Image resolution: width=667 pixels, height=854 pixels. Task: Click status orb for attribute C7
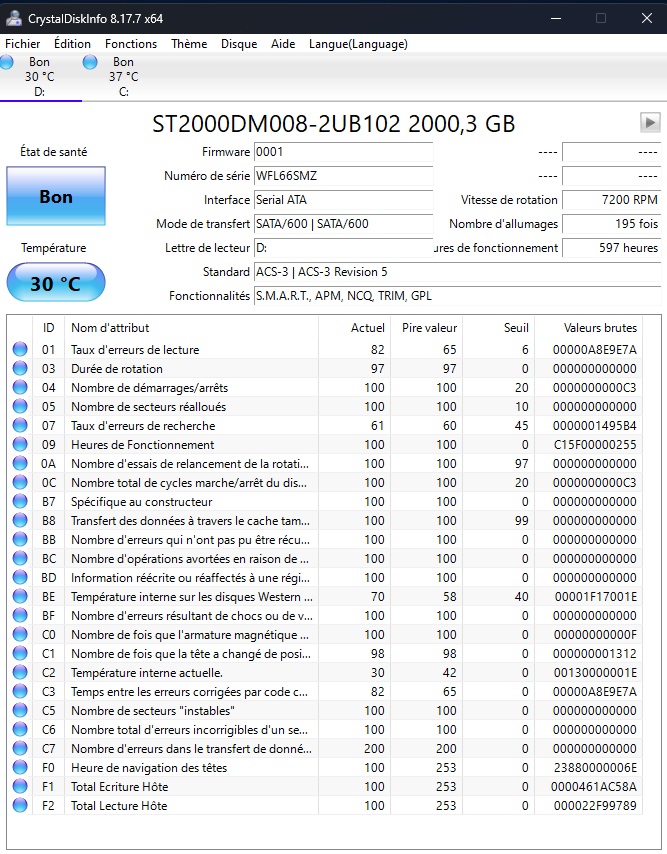click(20, 748)
